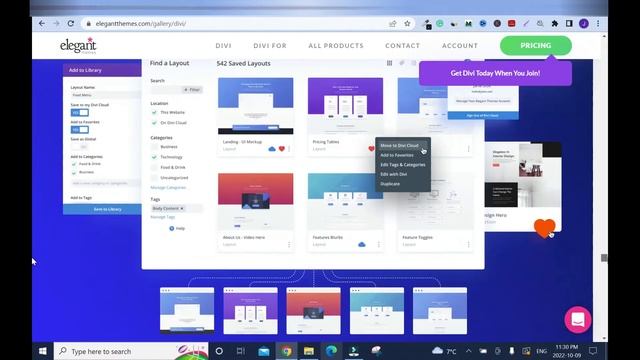This screenshot has width=640, height=360.
Task: Click Windows taskbar search box
Action: point(131,351)
